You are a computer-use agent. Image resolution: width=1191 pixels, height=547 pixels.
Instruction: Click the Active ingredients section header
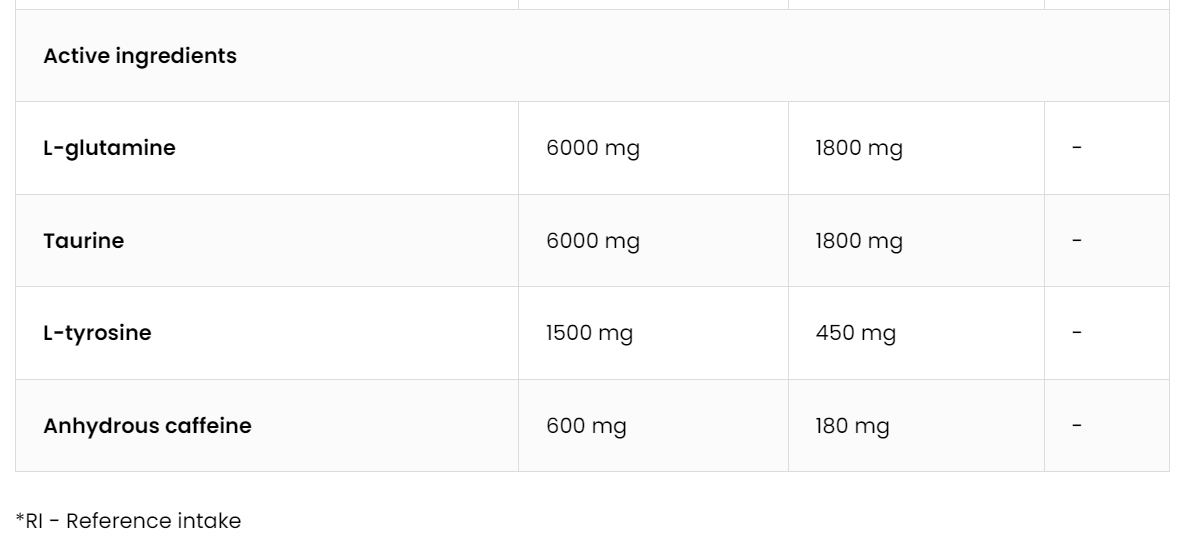pos(140,56)
